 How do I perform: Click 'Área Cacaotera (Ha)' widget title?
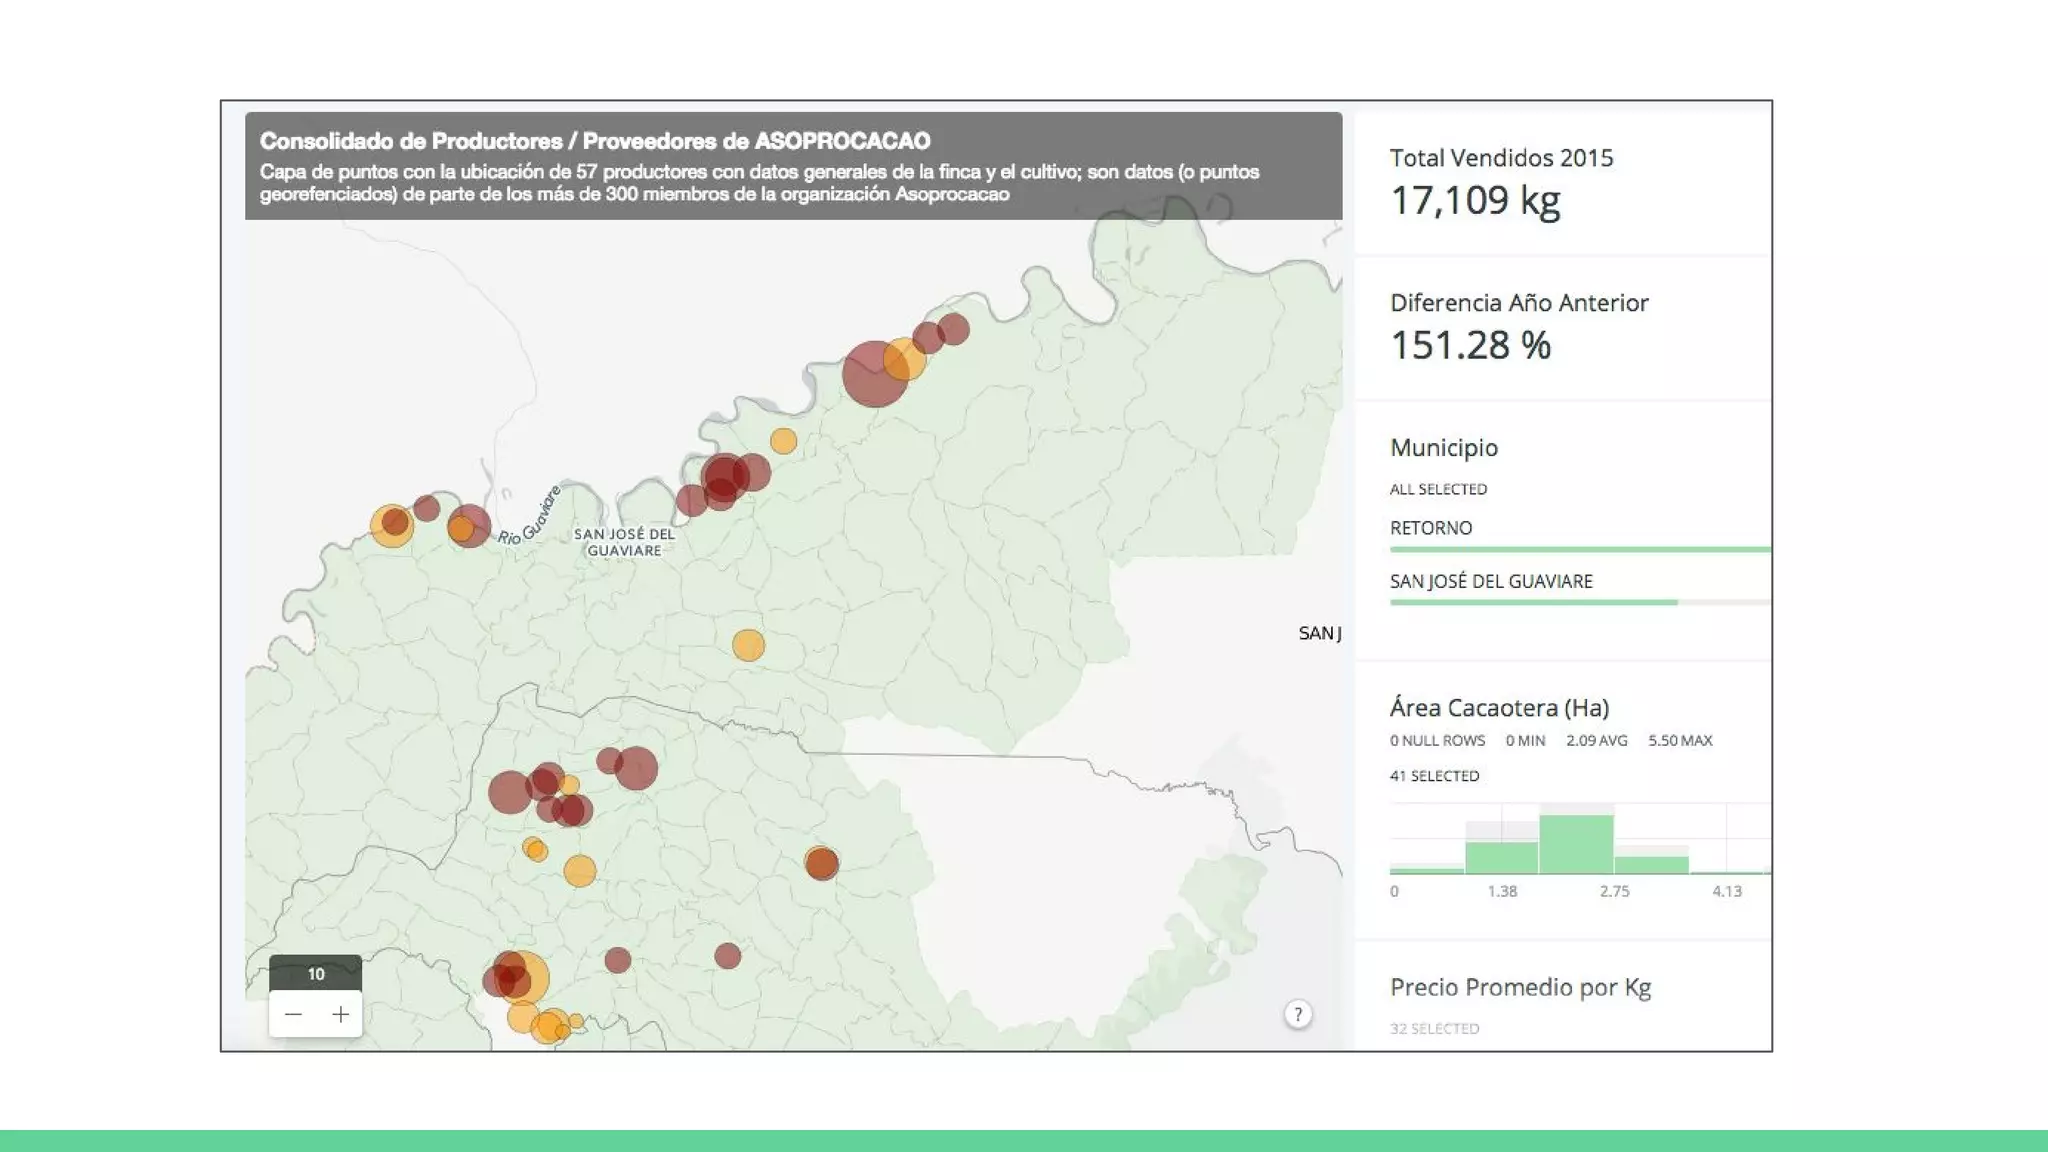point(1499,708)
